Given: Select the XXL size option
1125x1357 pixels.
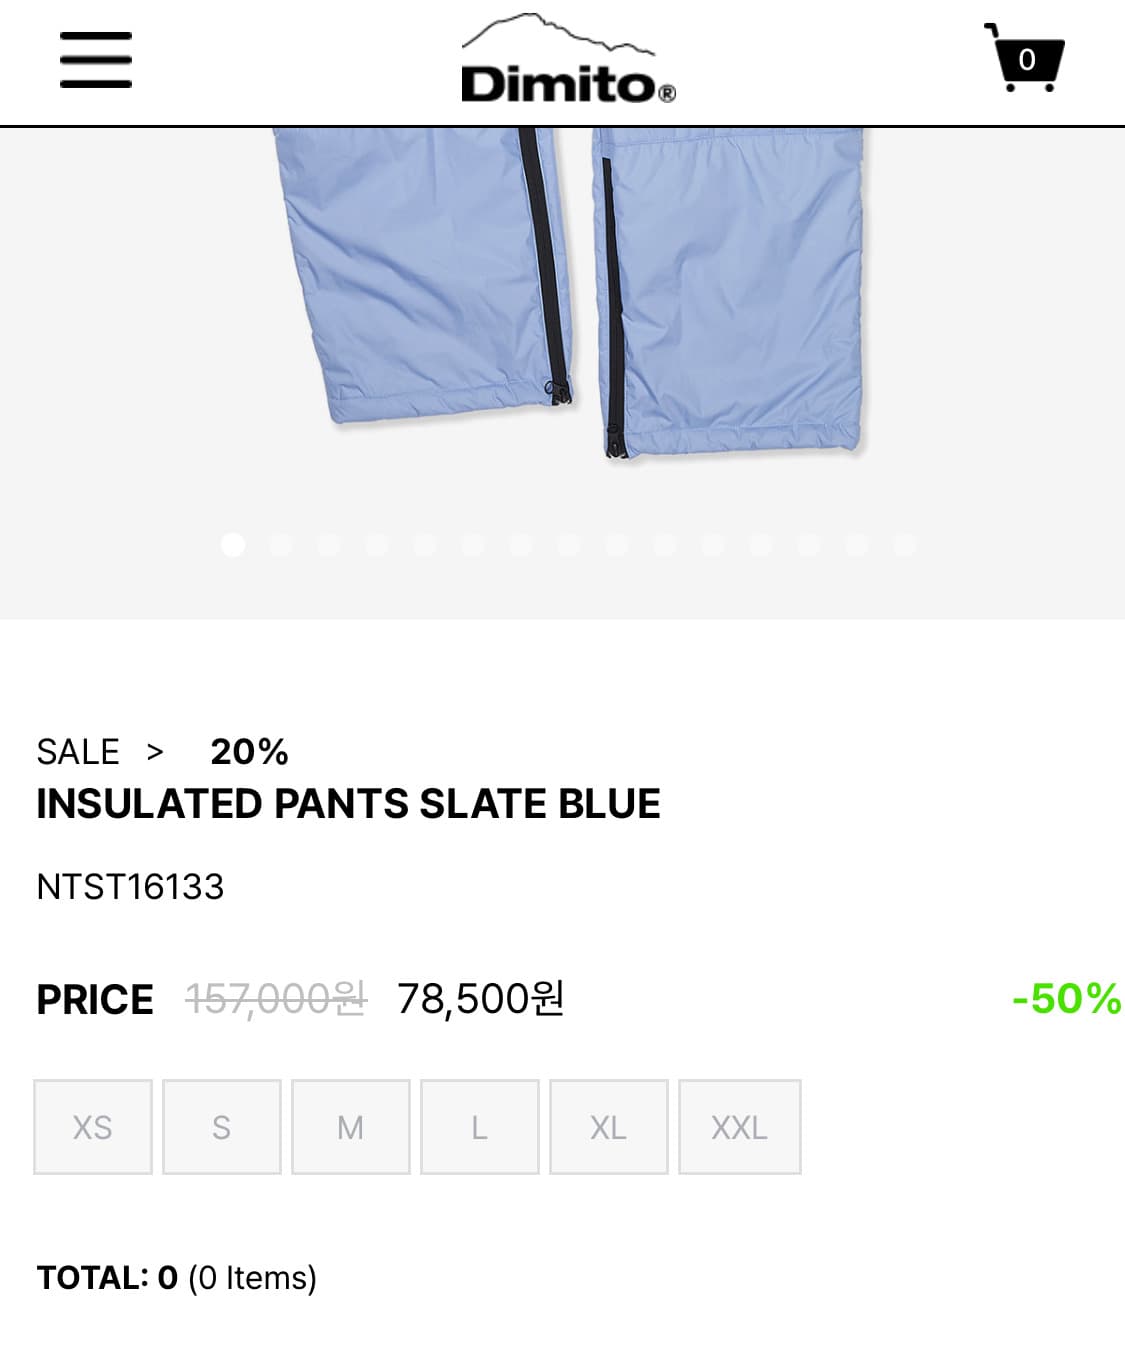Looking at the screenshot, I should tap(740, 1127).
